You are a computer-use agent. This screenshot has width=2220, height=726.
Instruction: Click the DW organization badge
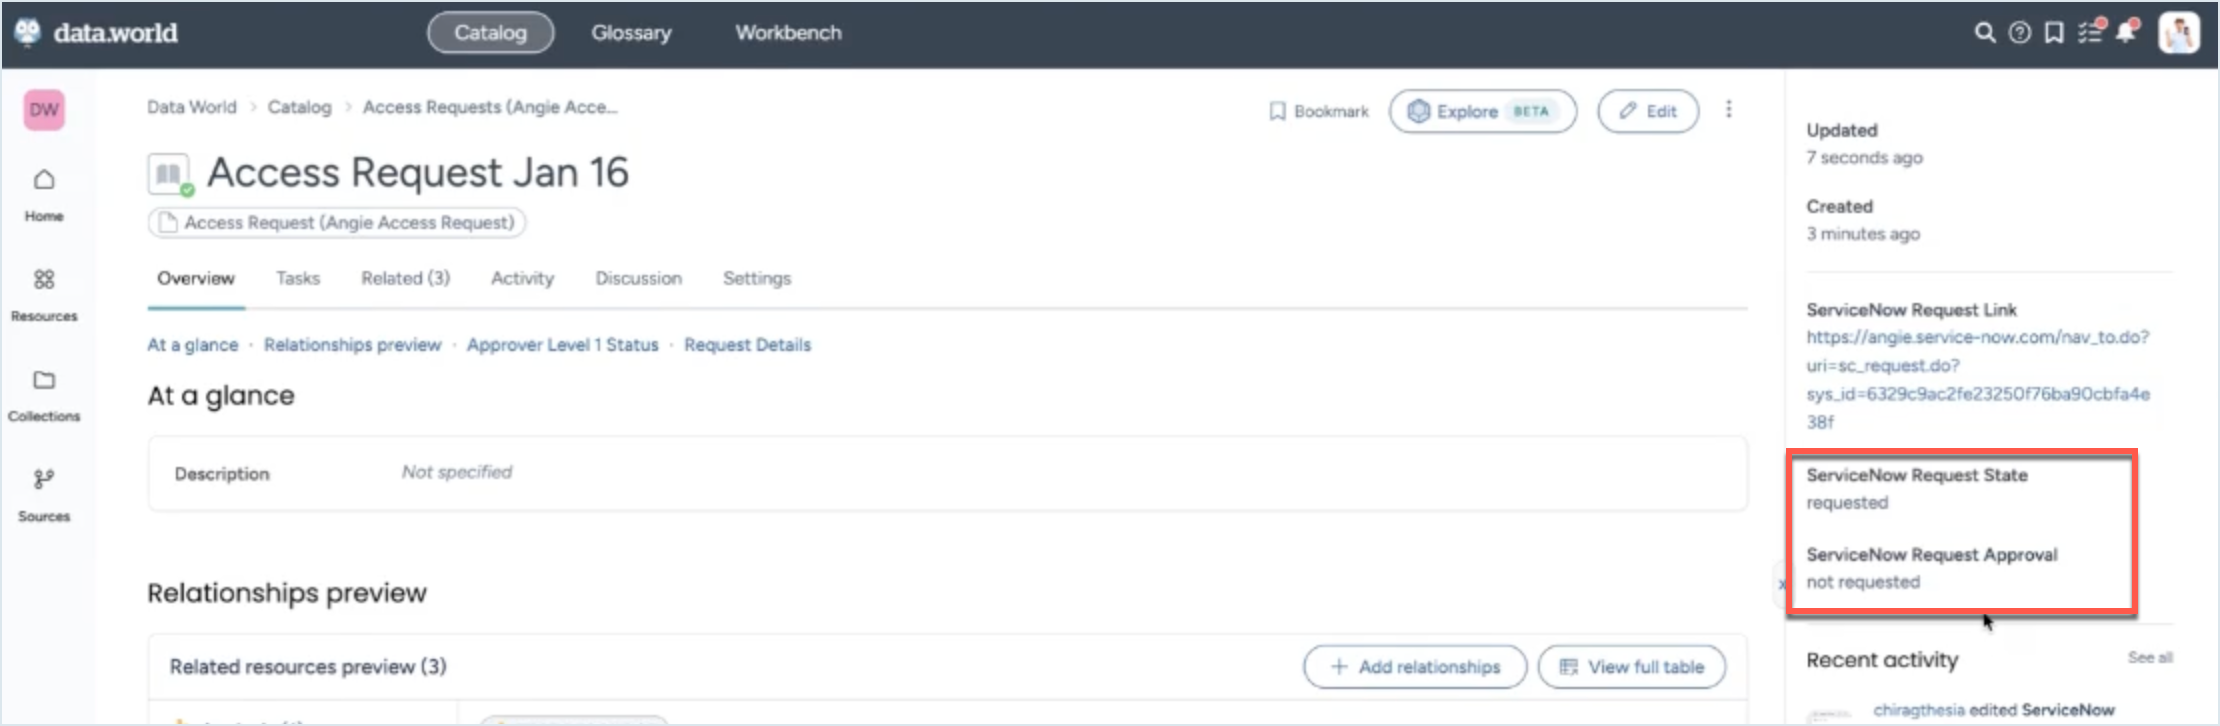click(44, 110)
